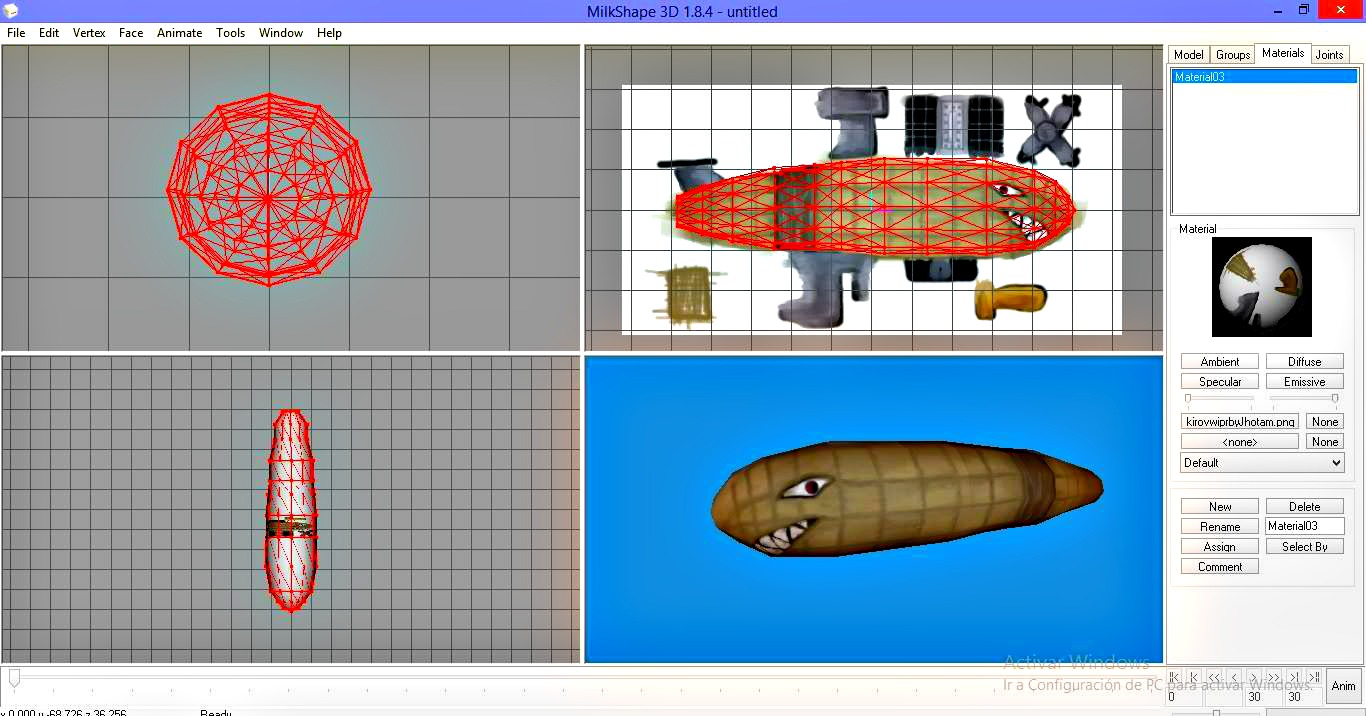
Task: Restore down the MilkShape window
Action: (x=1303, y=10)
